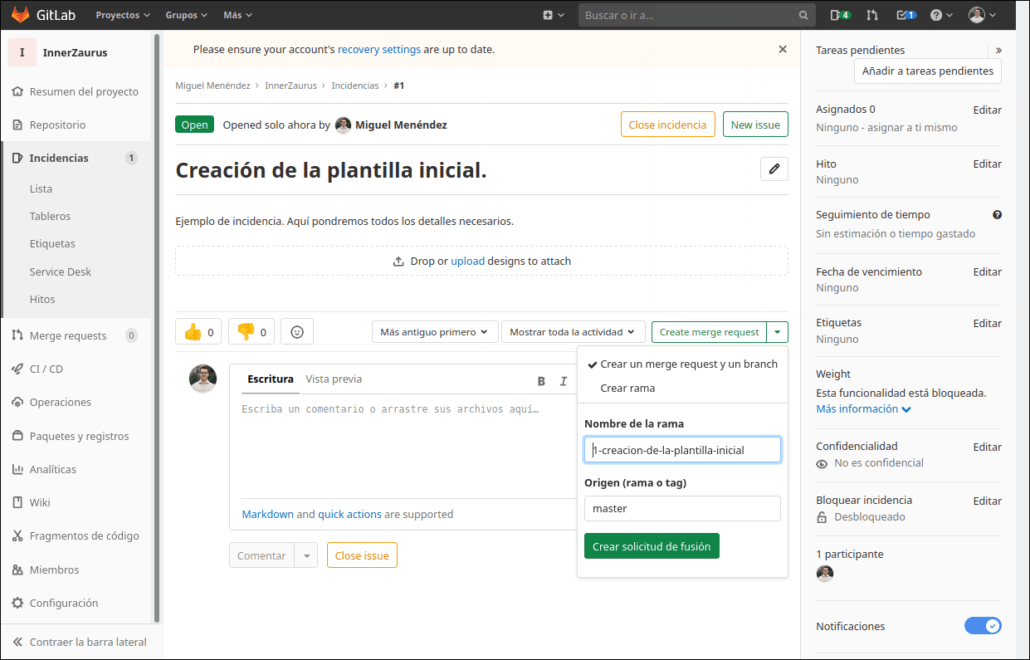Click the search magnifier icon

(x=803, y=15)
